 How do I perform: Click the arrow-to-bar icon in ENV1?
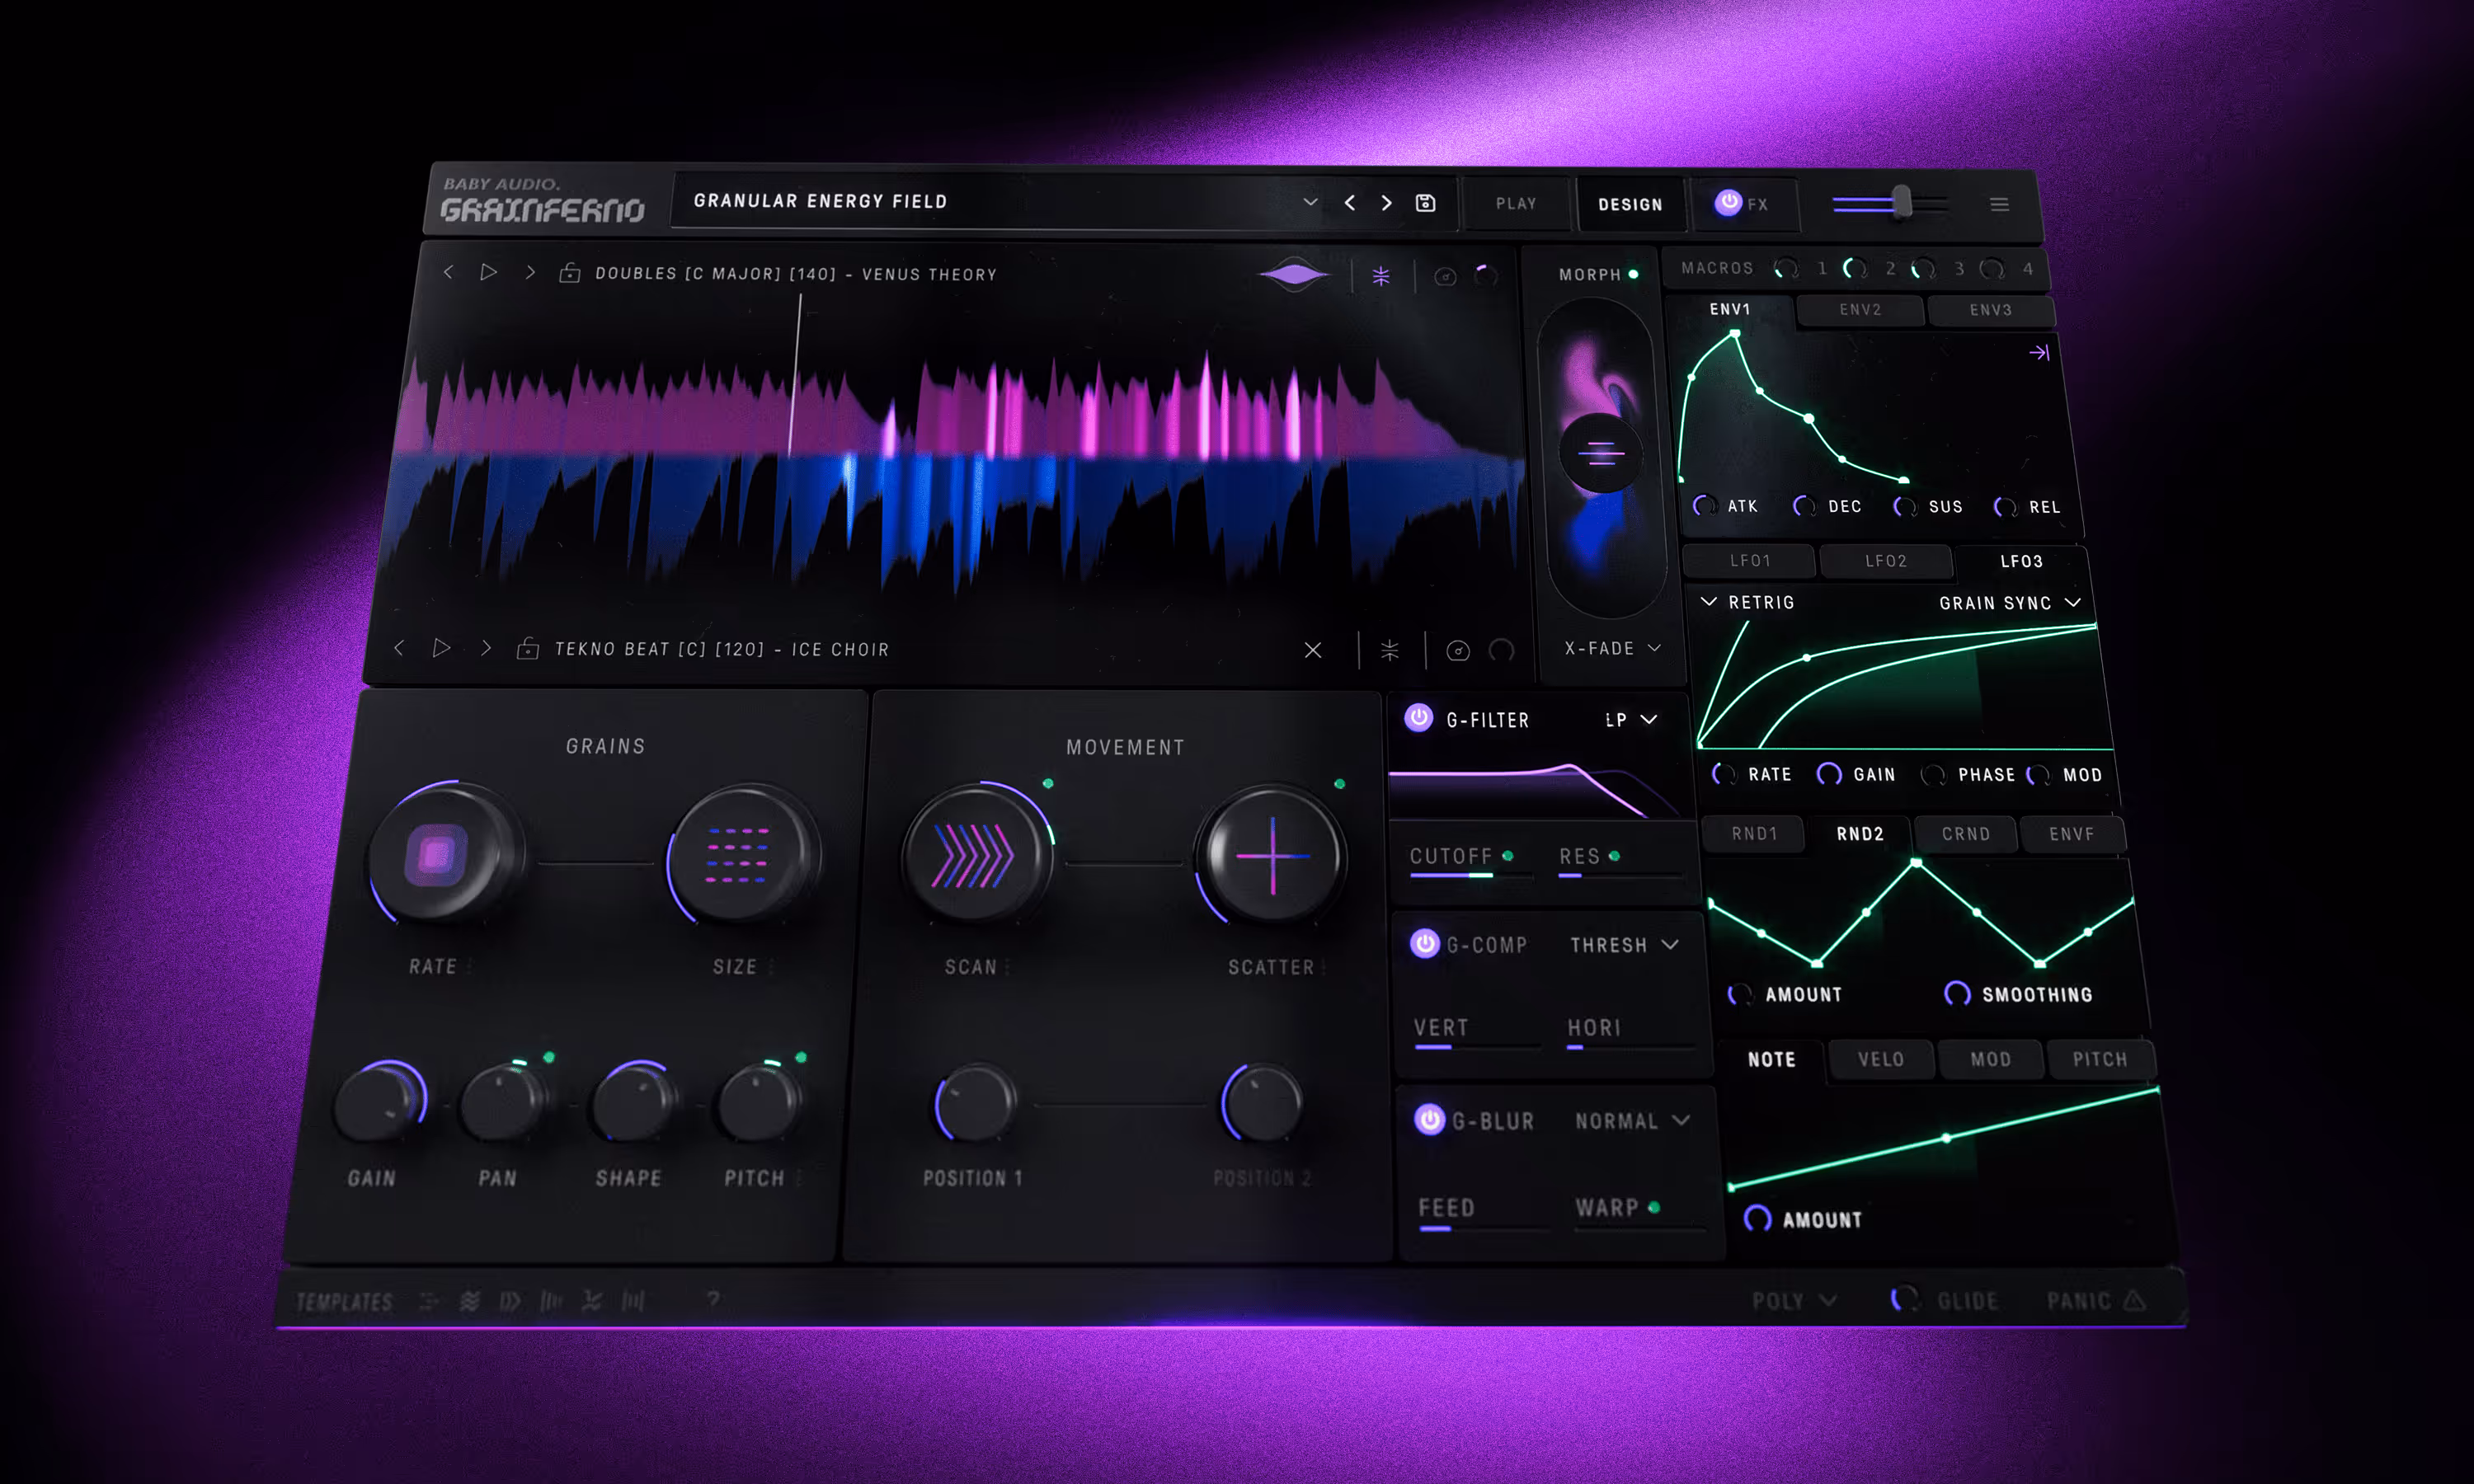2039,352
